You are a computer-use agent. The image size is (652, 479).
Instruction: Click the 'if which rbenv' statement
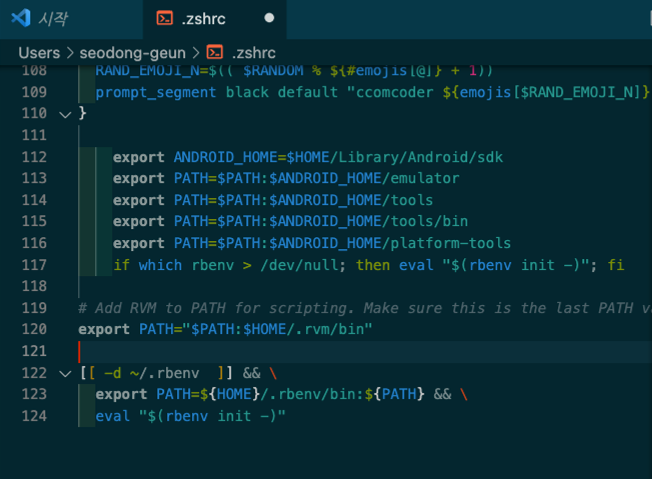[x=369, y=265]
